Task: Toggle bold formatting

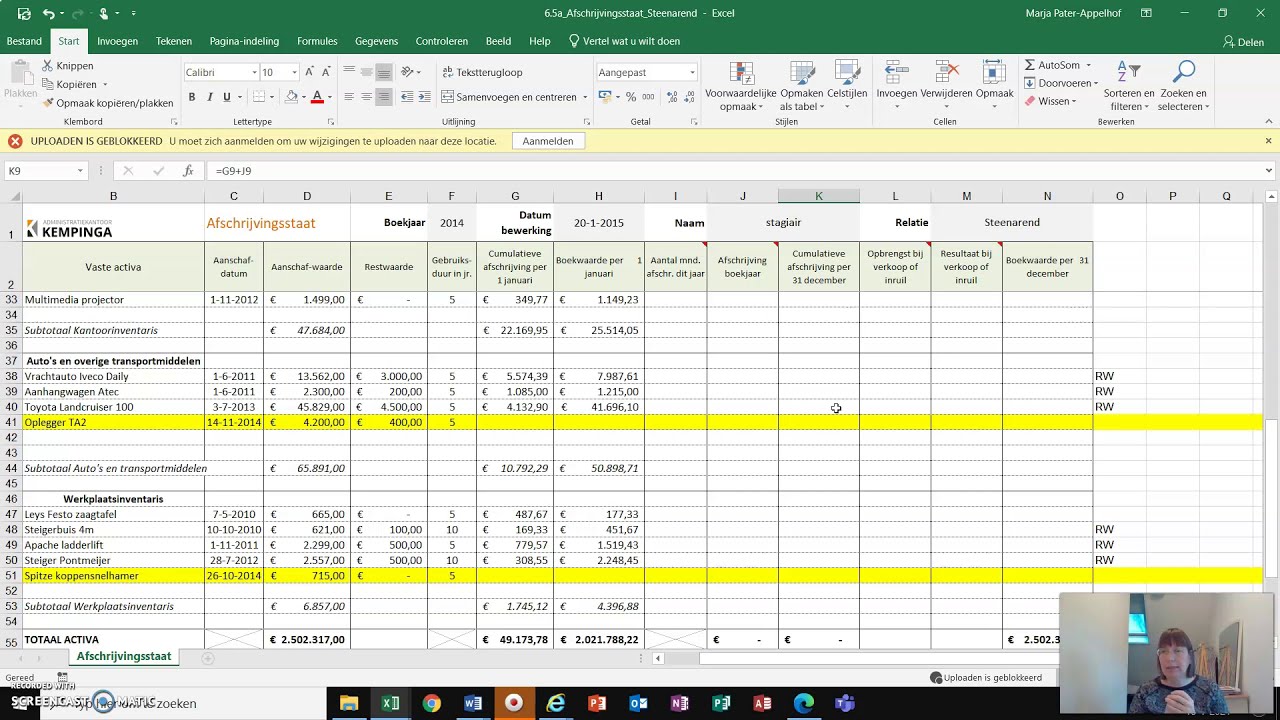Action: (x=192, y=97)
